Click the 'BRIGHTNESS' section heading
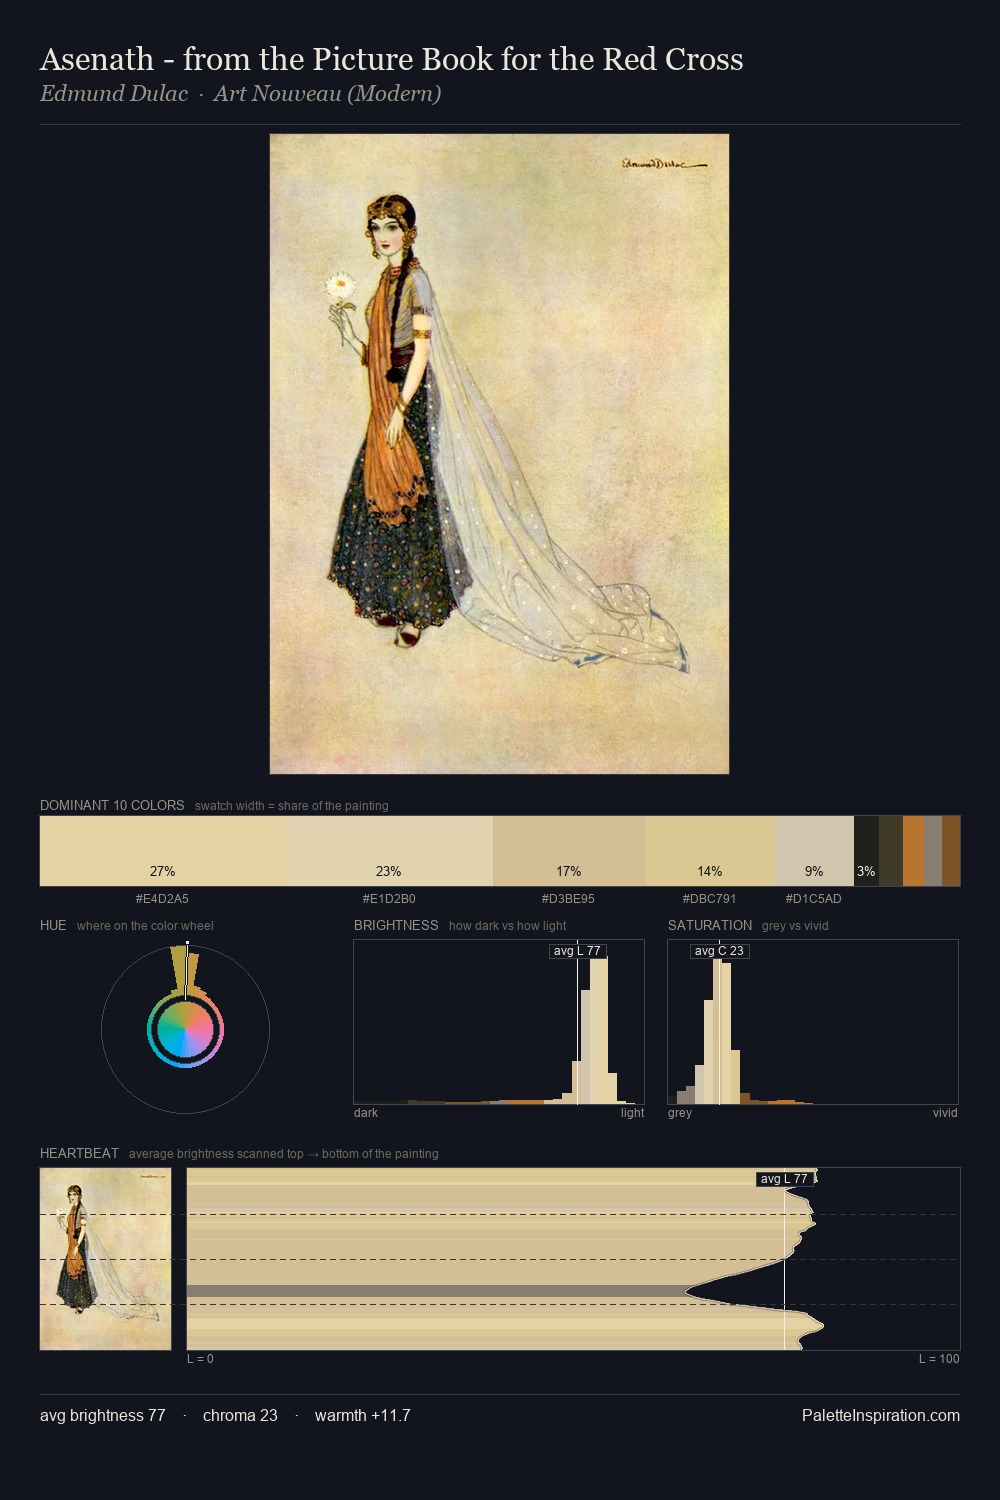1000x1500 pixels. point(396,925)
